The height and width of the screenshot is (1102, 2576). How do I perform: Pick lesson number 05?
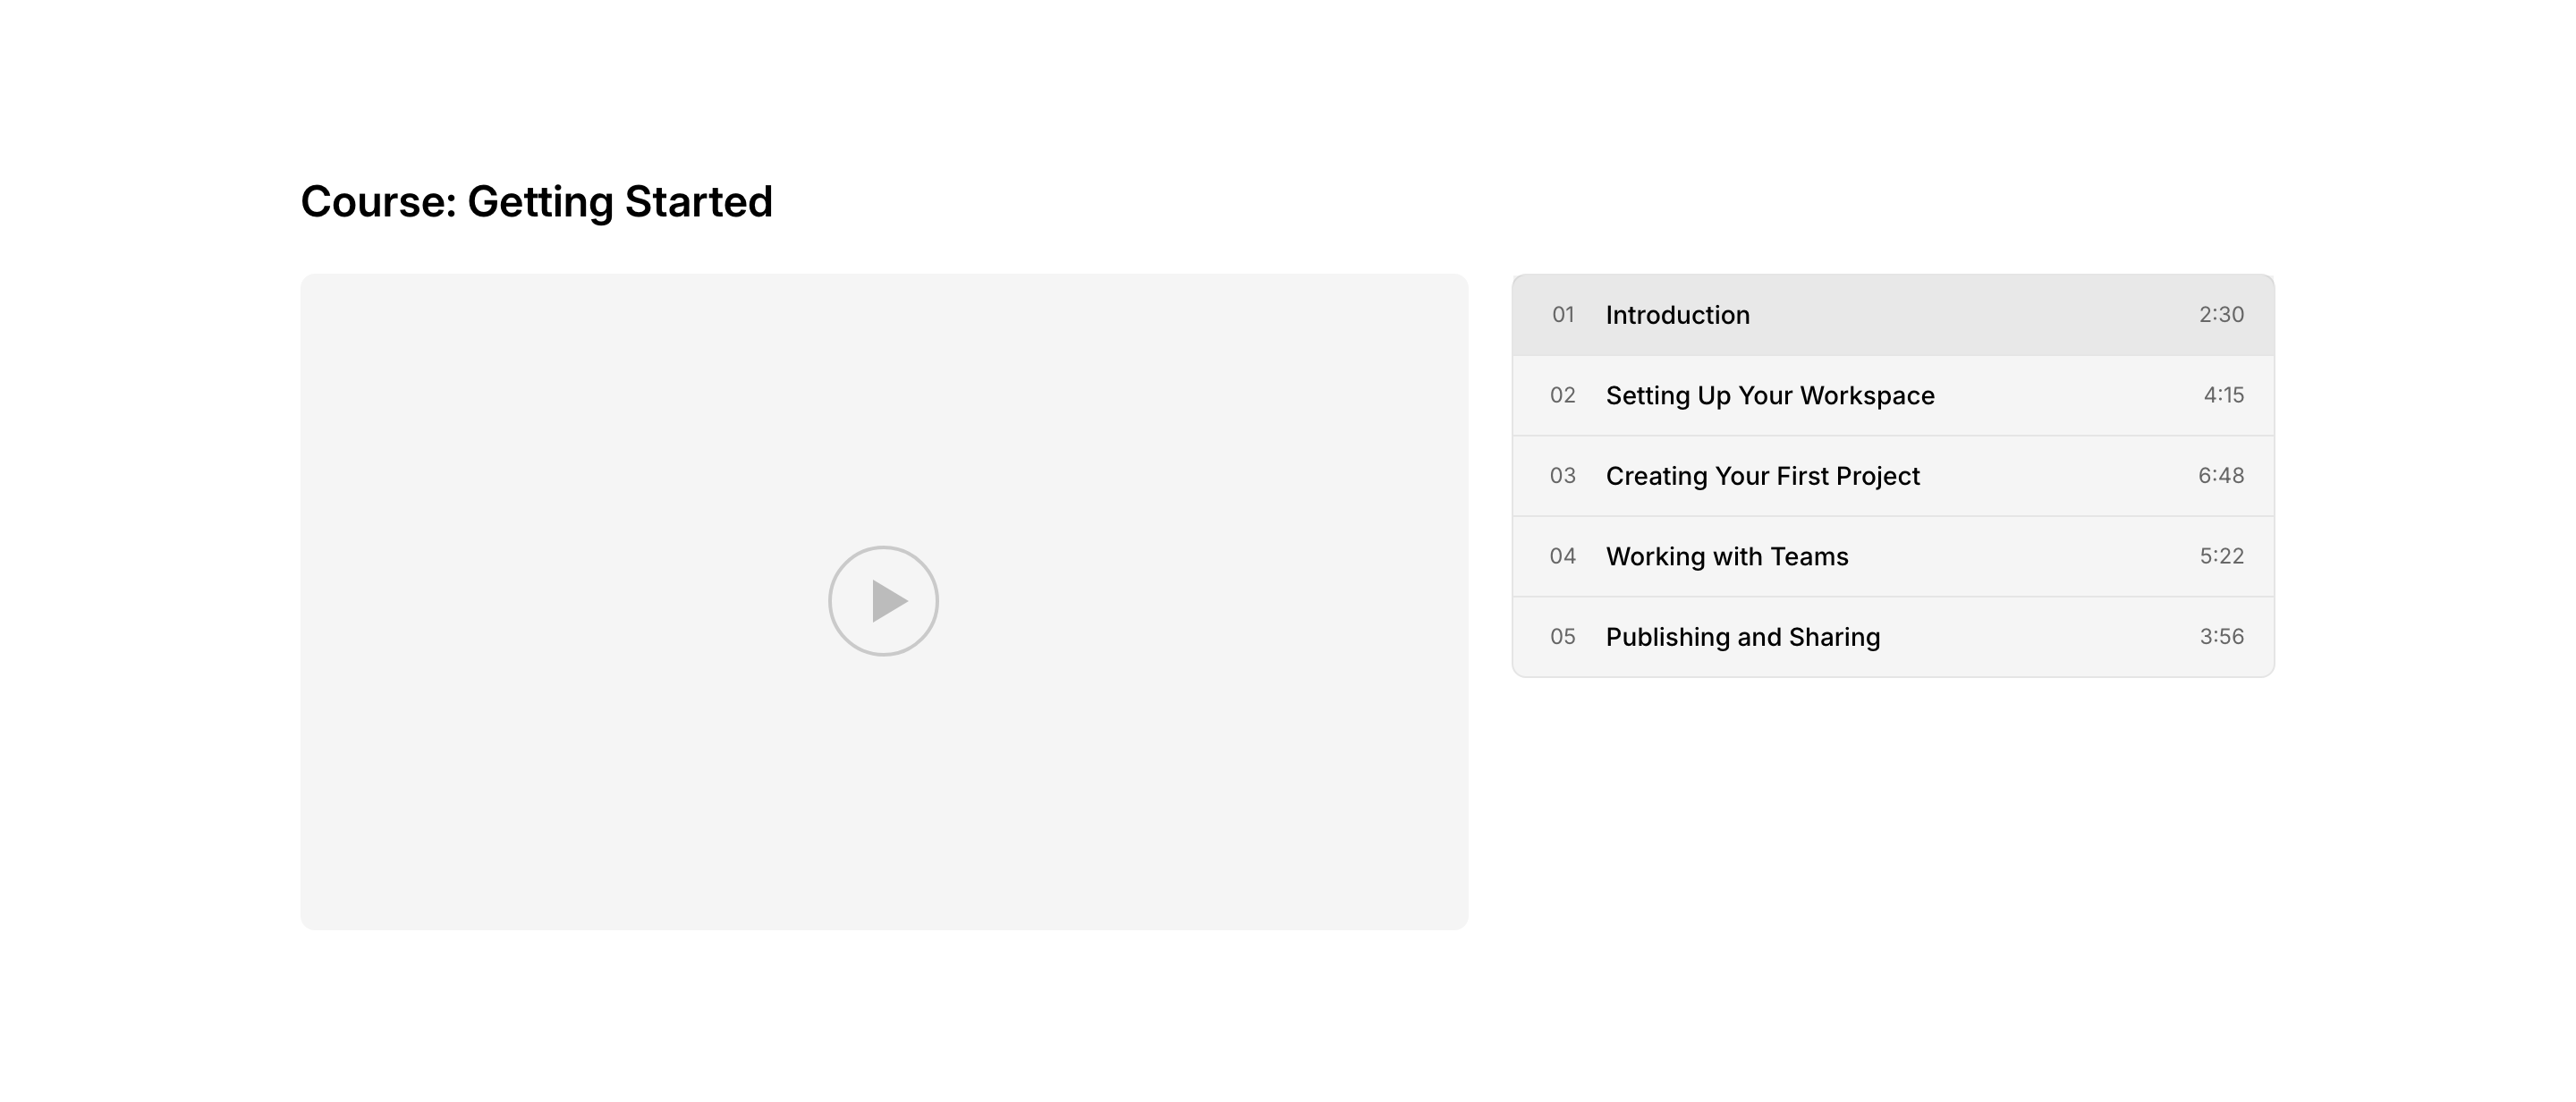point(1563,637)
